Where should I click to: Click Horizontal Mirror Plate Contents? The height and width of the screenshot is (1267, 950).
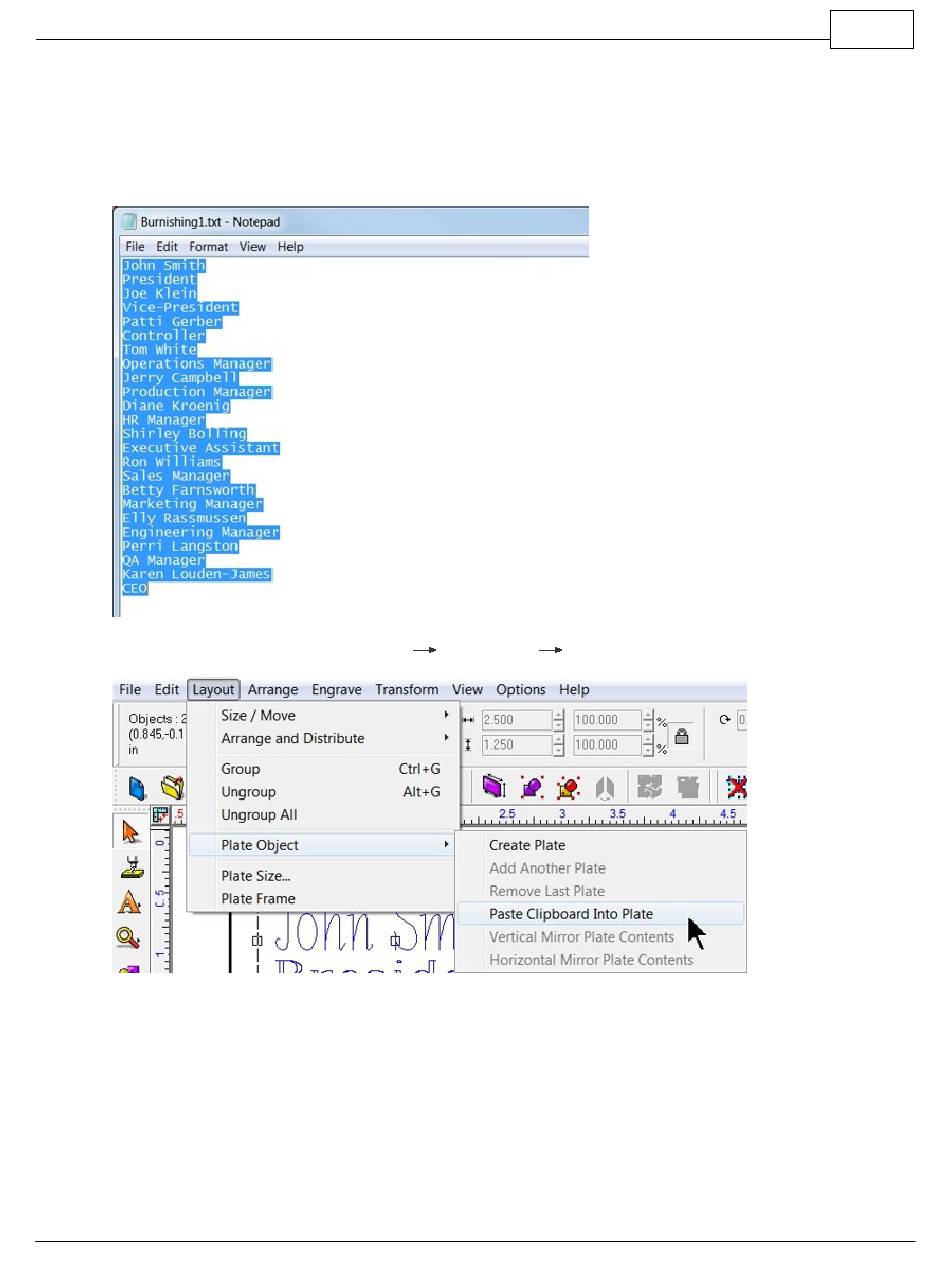pos(600,960)
